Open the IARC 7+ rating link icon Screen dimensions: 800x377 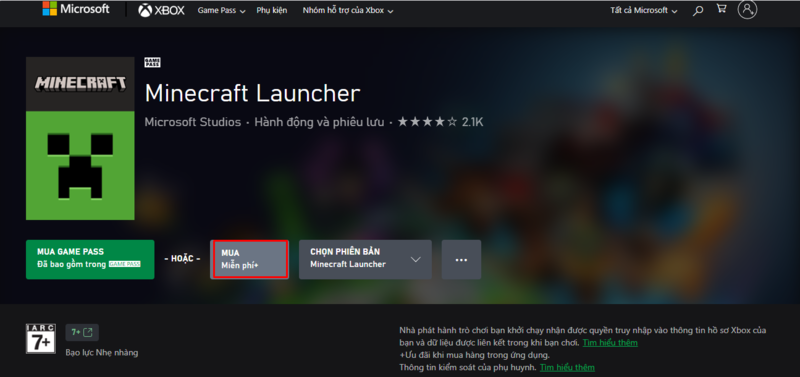coord(82,333)
